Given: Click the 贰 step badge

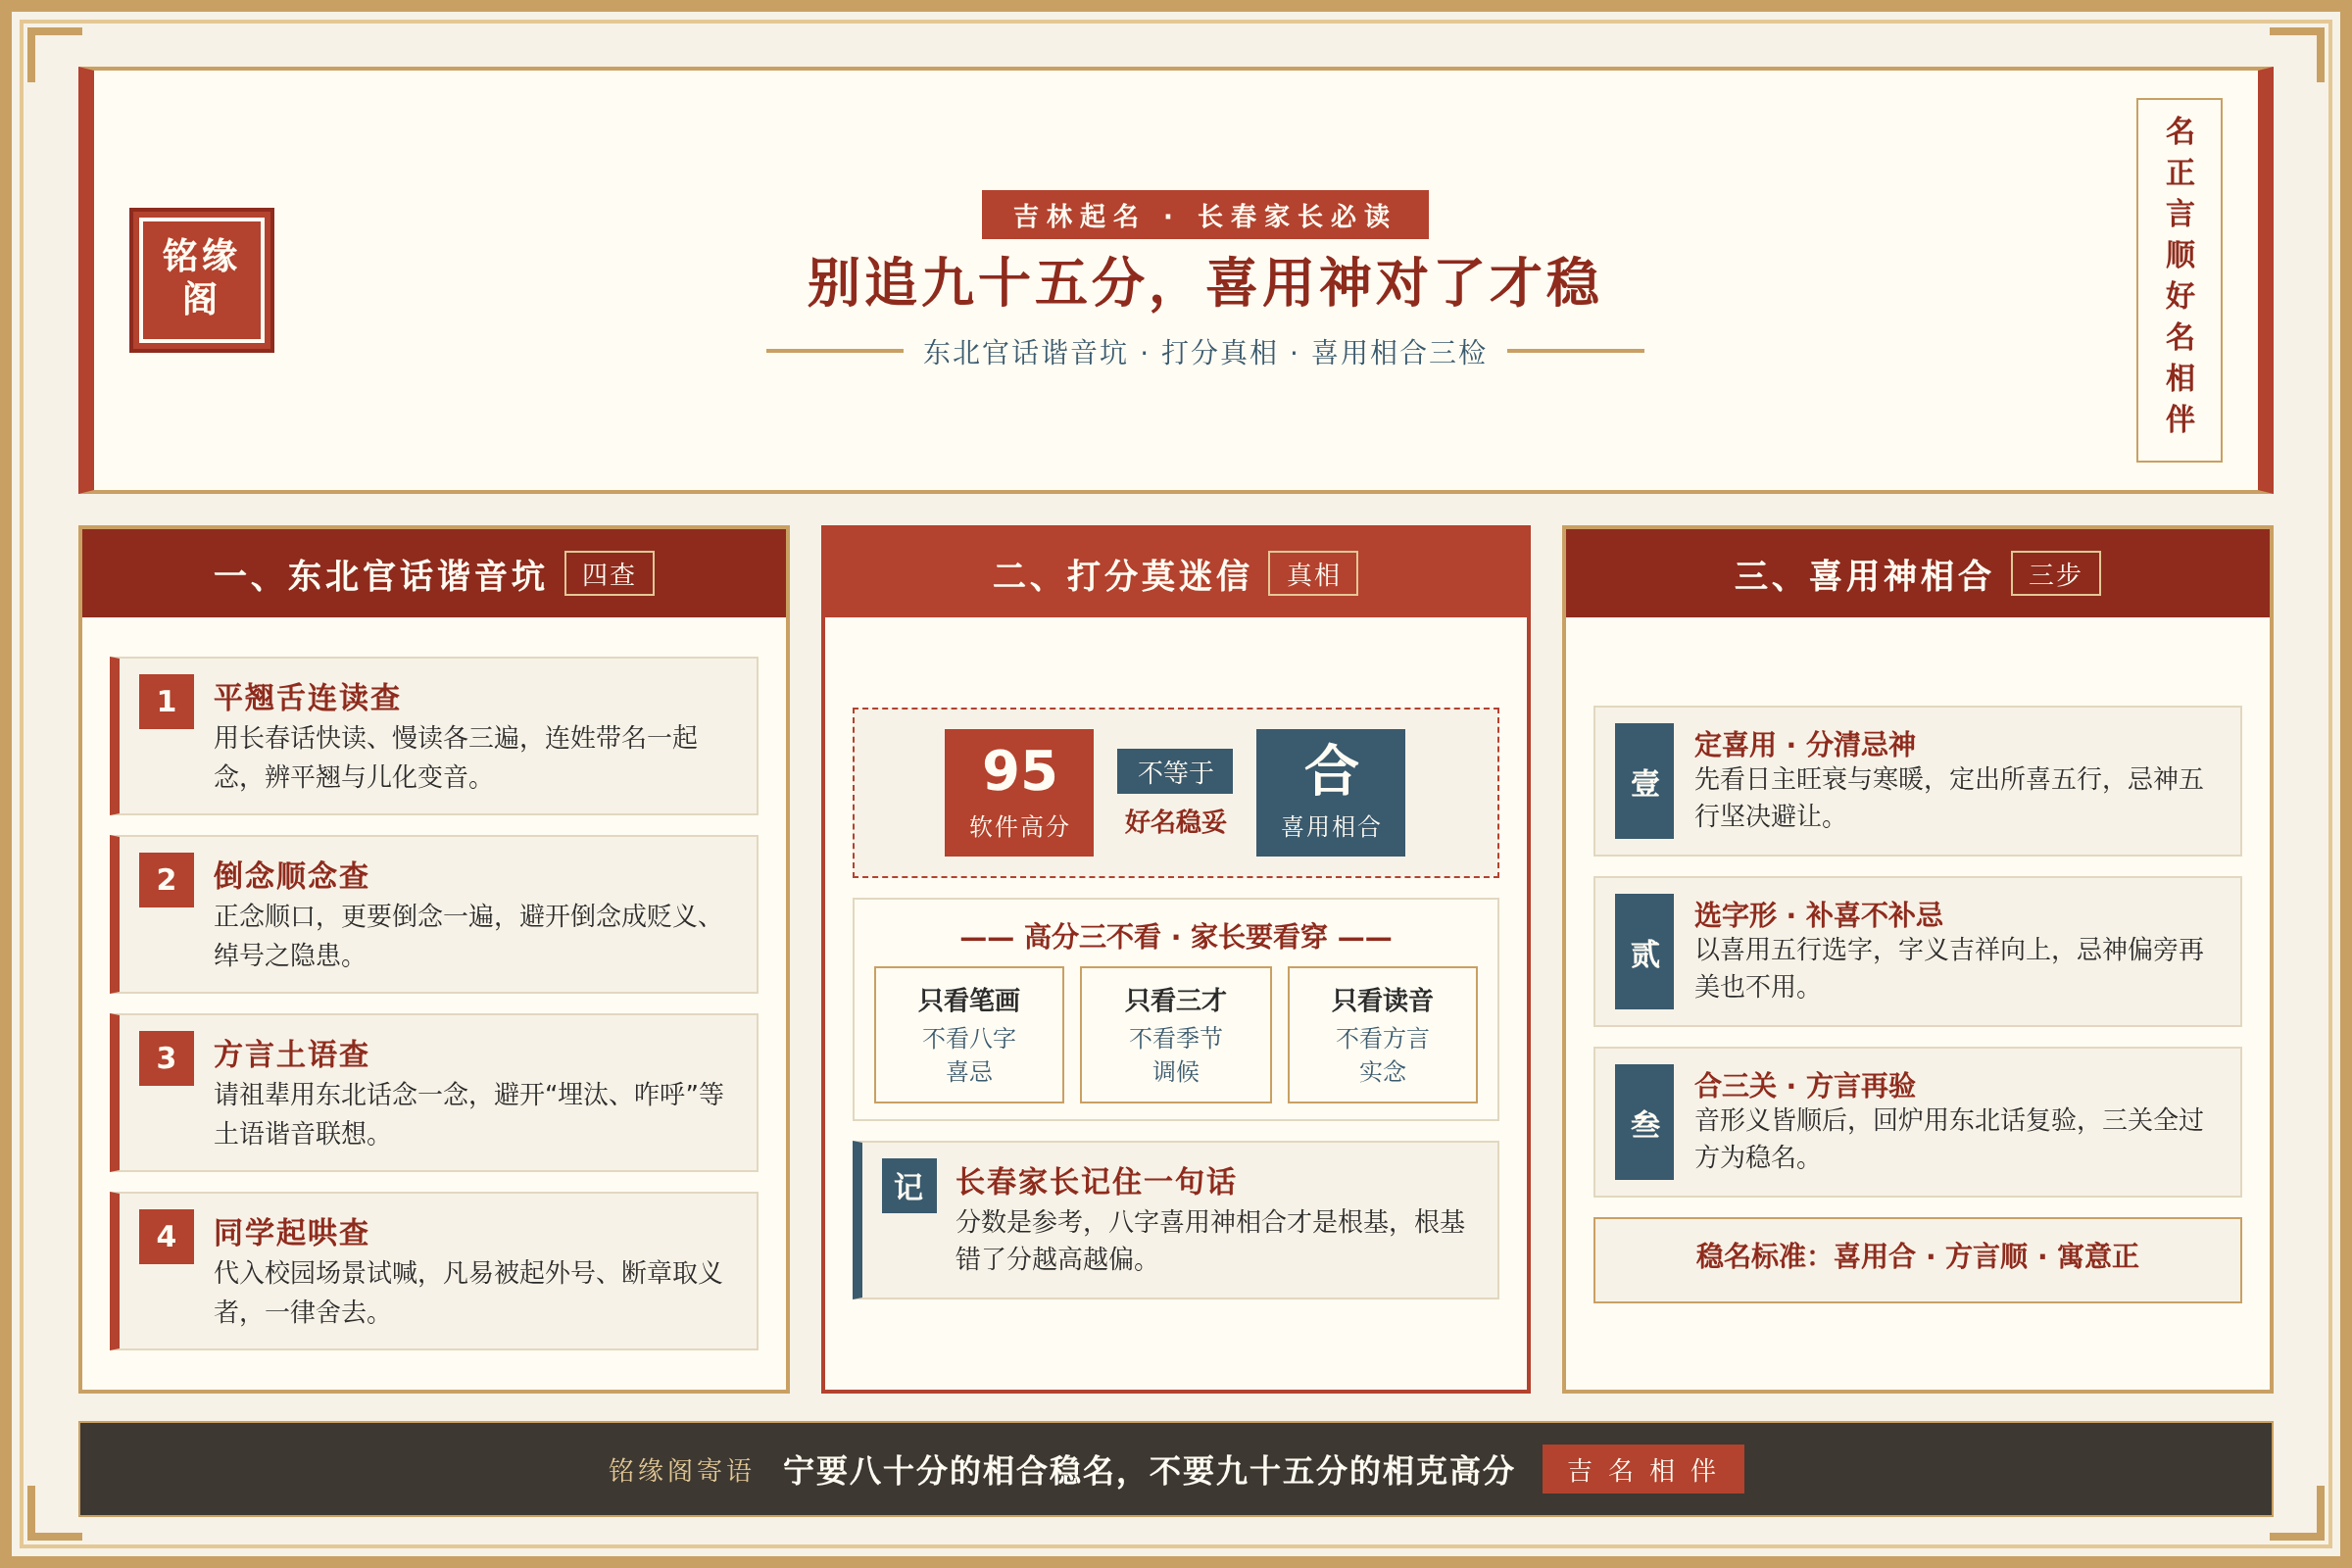Looking at the screenshot, I should [x=1644, y=951].
